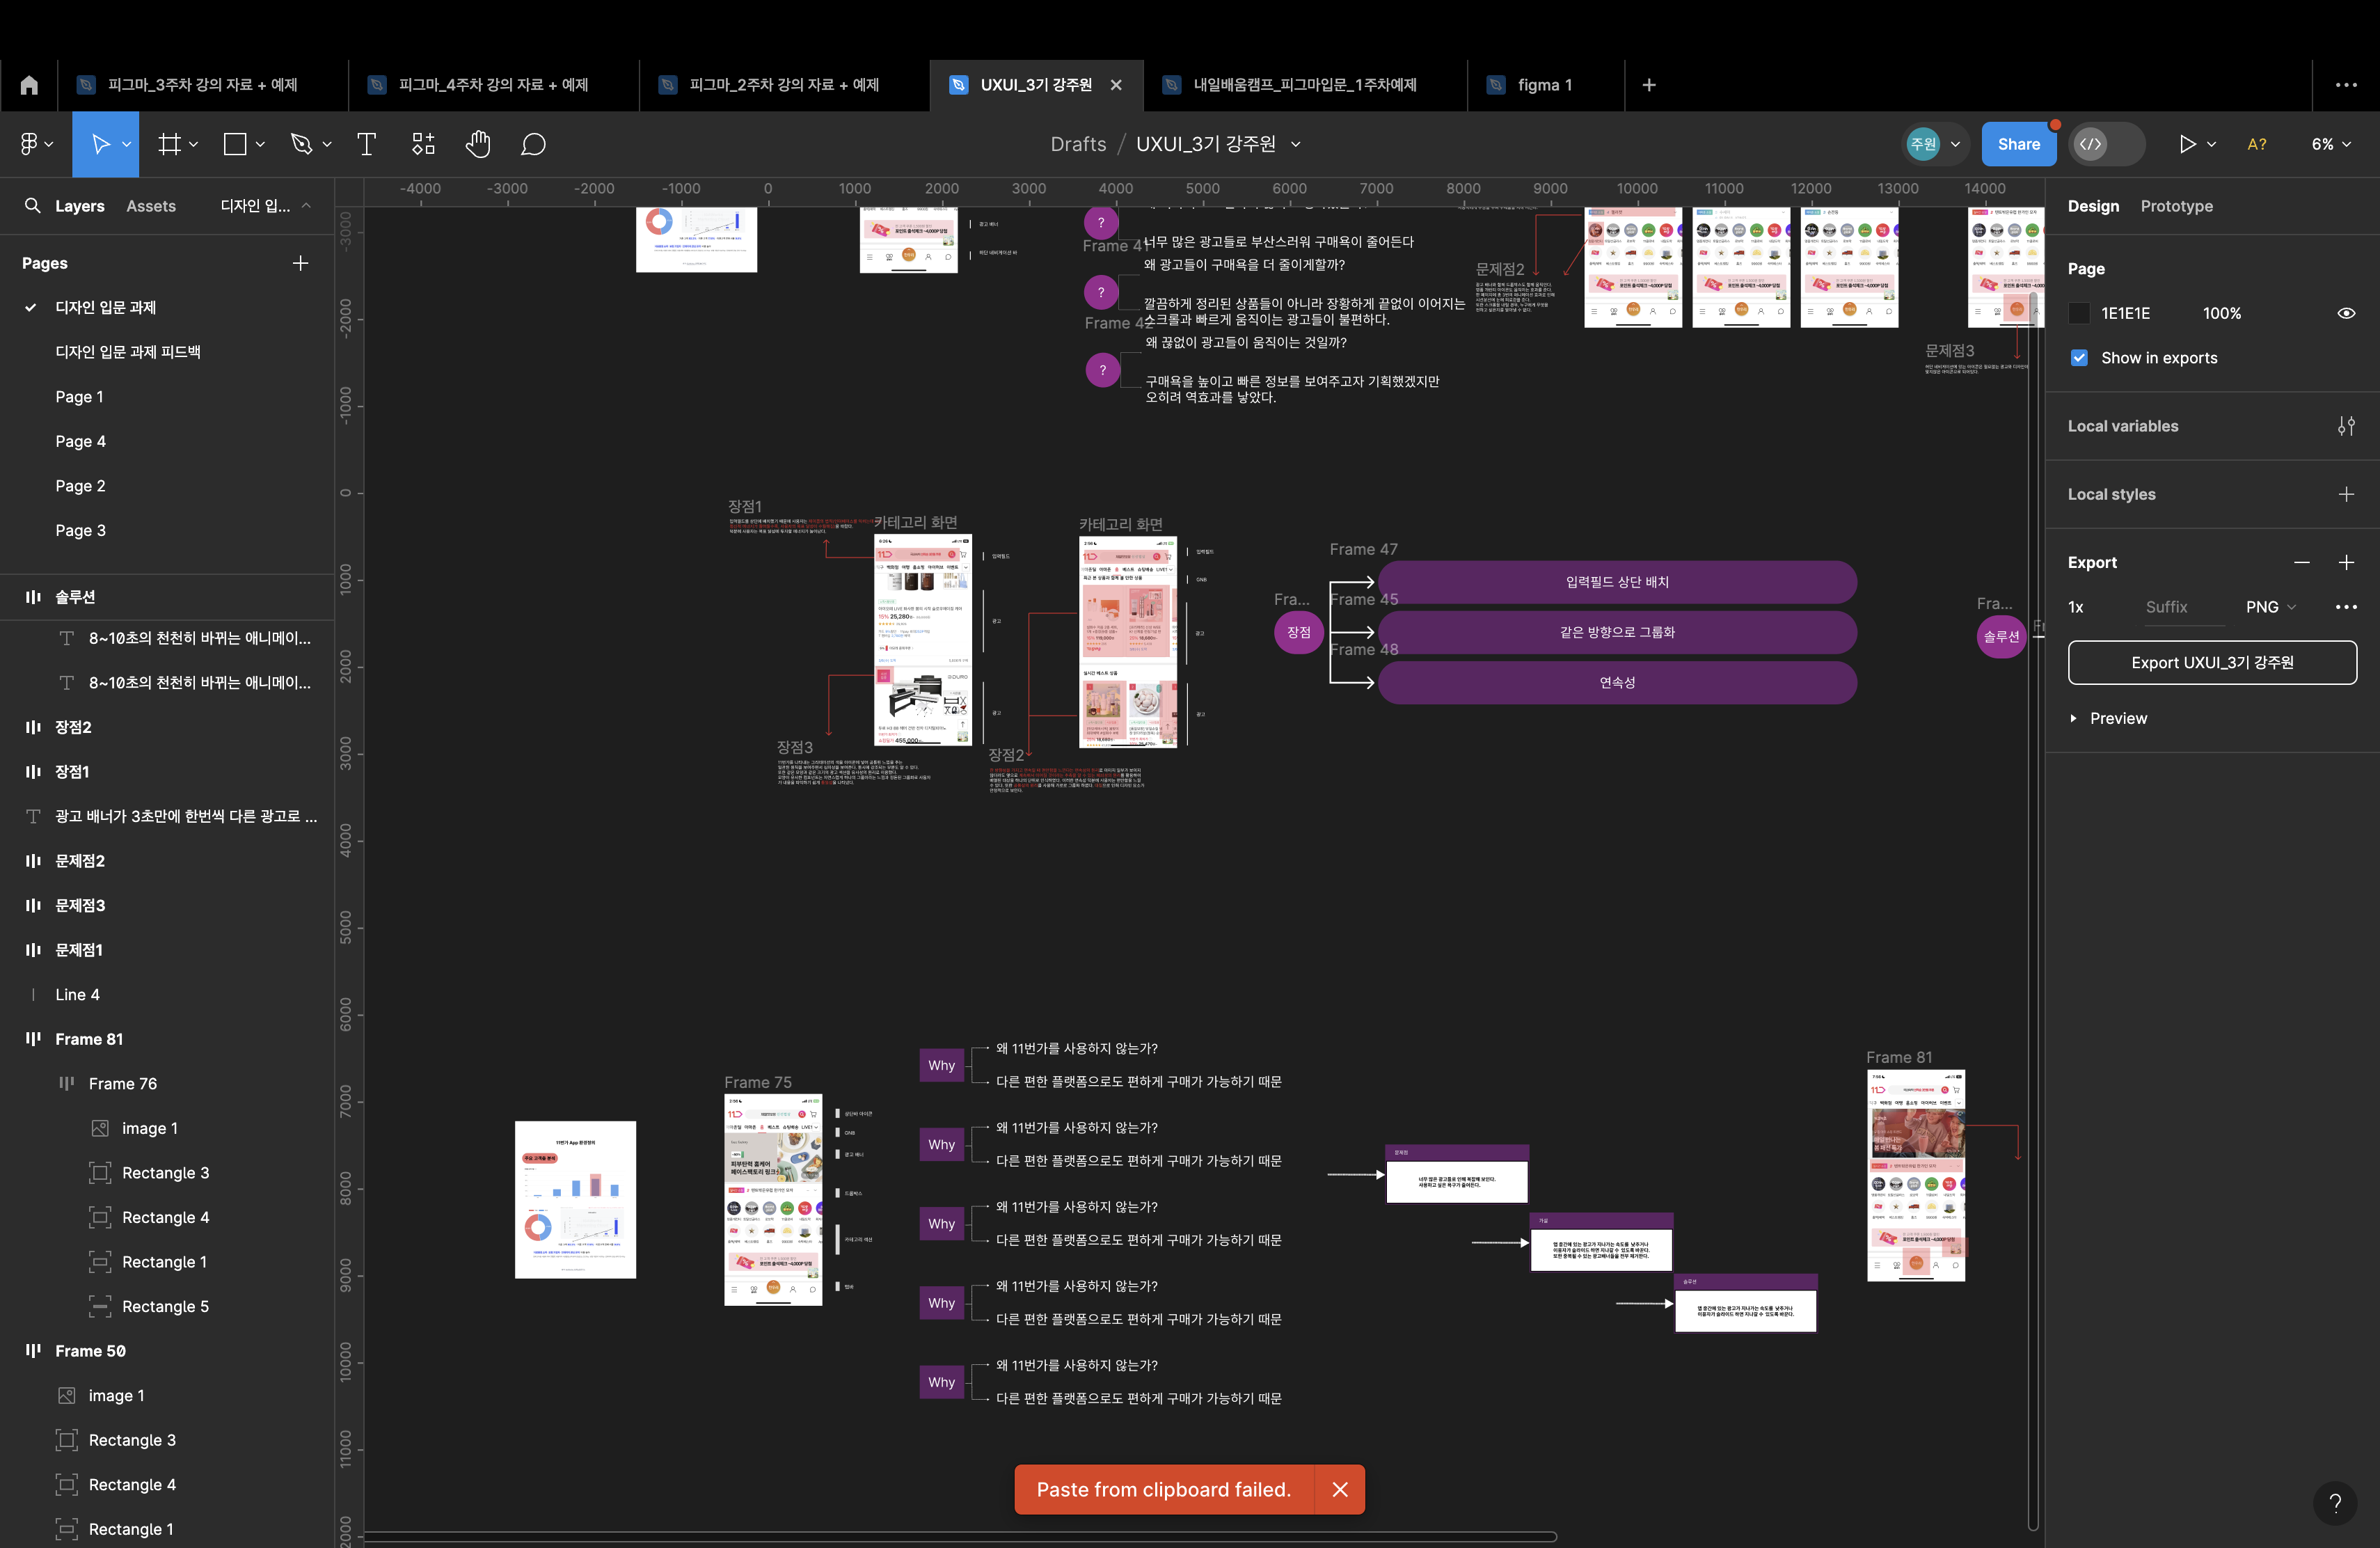Open Local variables settings icon
The height and width of the screenshot is (1548, 2380).
(2345, 426)
